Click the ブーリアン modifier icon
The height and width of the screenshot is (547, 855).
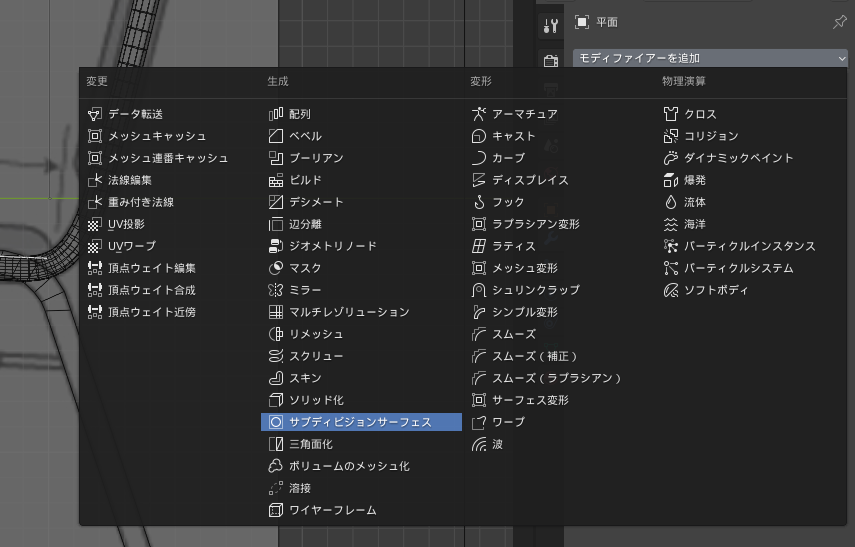pos(276,158)
